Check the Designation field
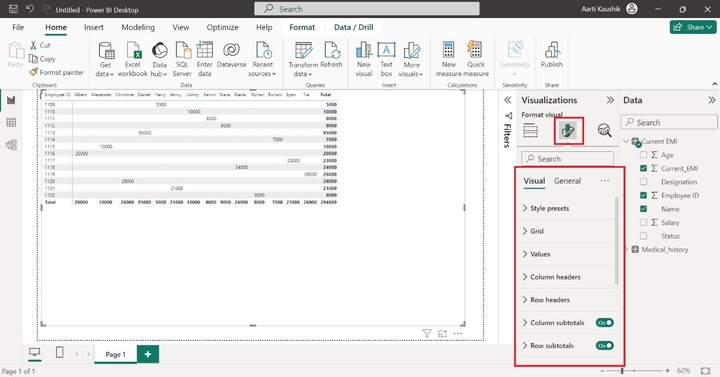Viewport: 720px width, 377px height. (643, 182)
